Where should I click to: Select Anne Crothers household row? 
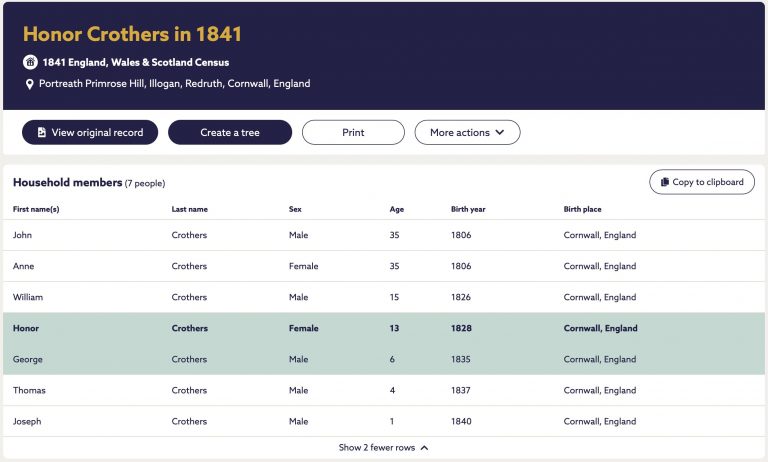pos(384,266)
